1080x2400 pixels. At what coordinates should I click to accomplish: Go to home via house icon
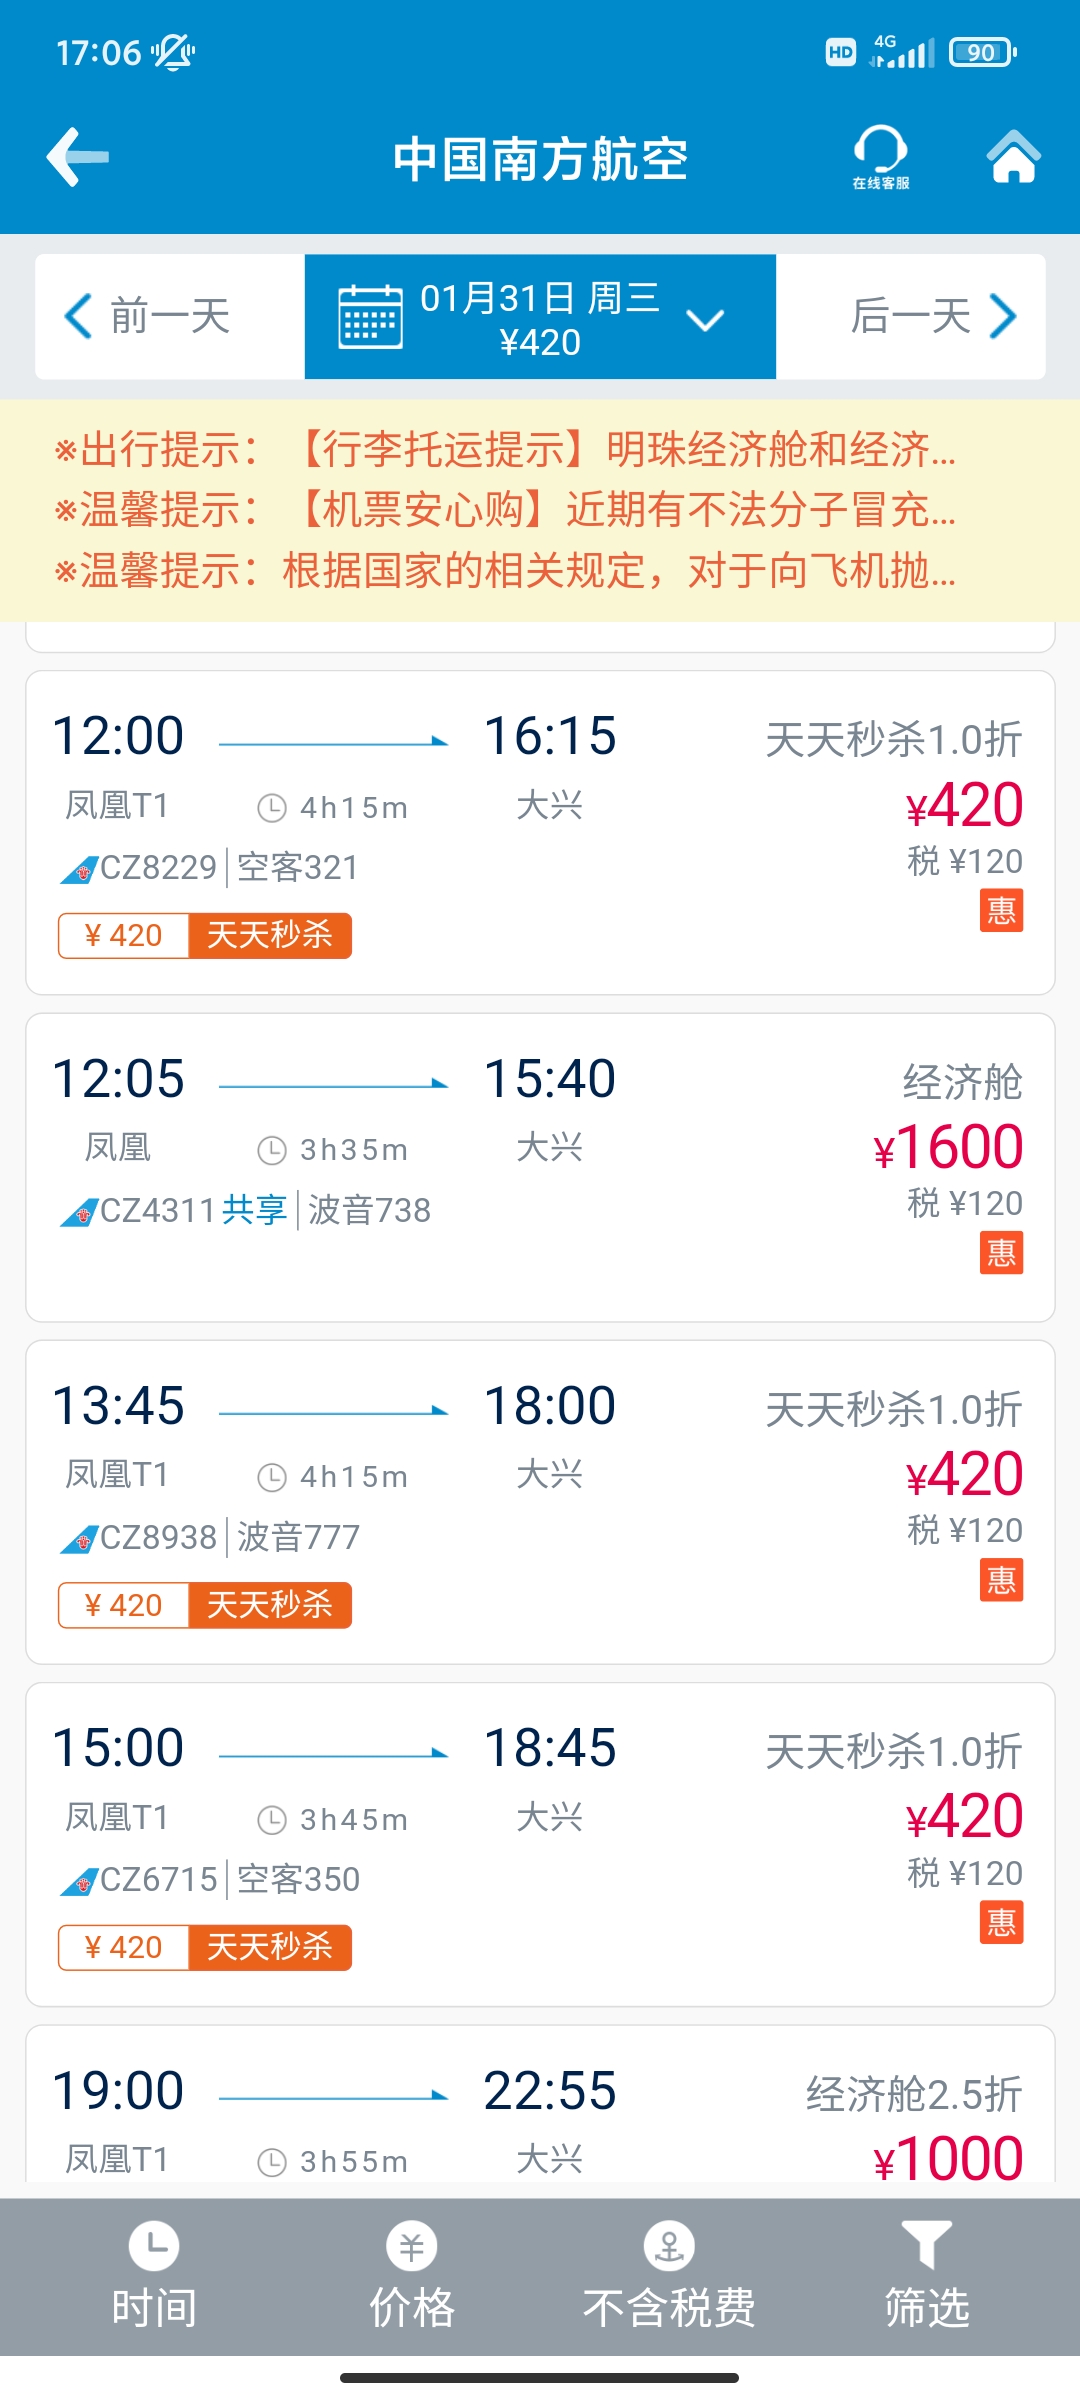click(1013, 156)
